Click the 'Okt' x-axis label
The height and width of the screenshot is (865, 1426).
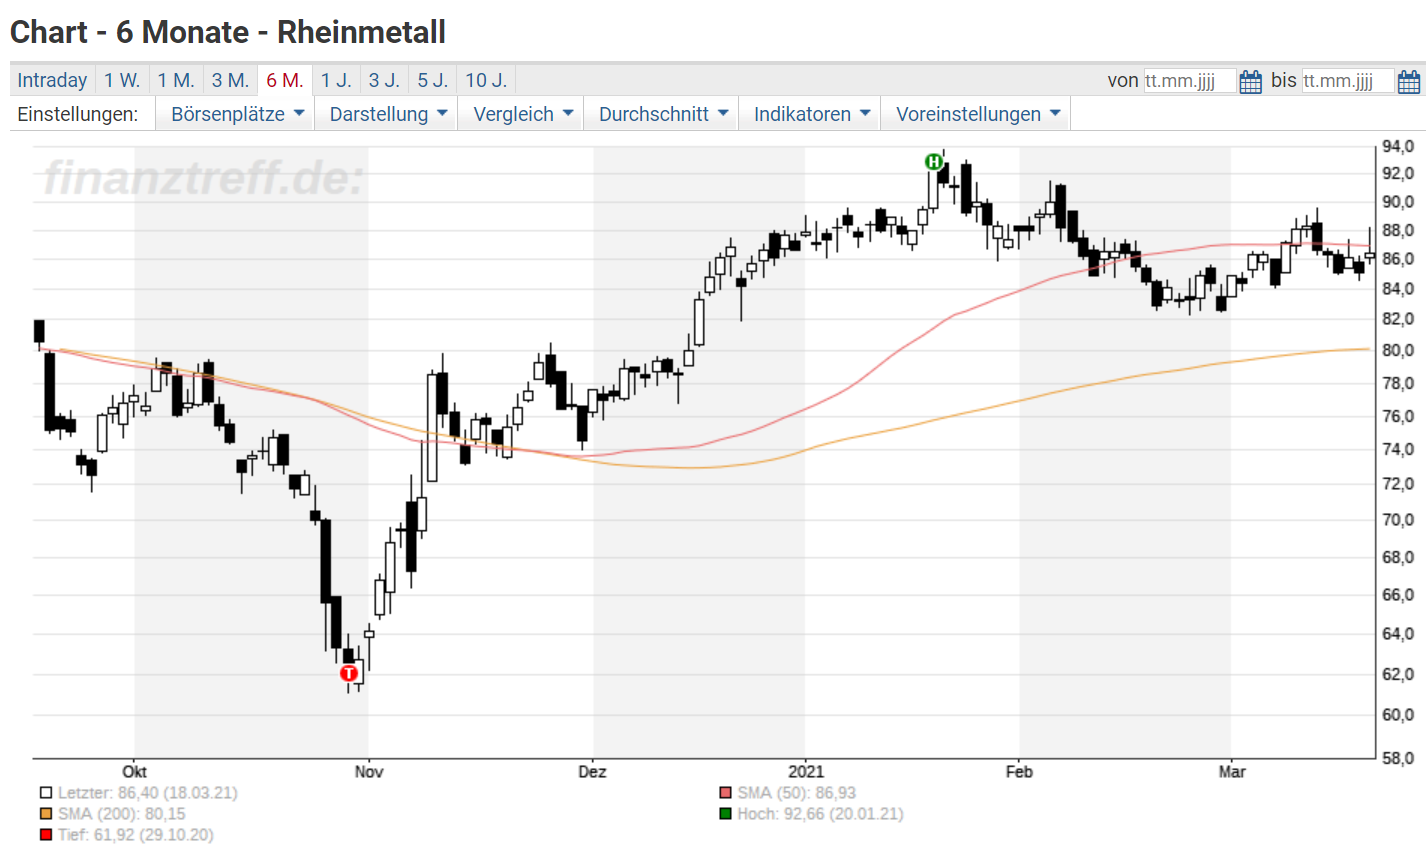pyautogui.click(x=134, y=771)
